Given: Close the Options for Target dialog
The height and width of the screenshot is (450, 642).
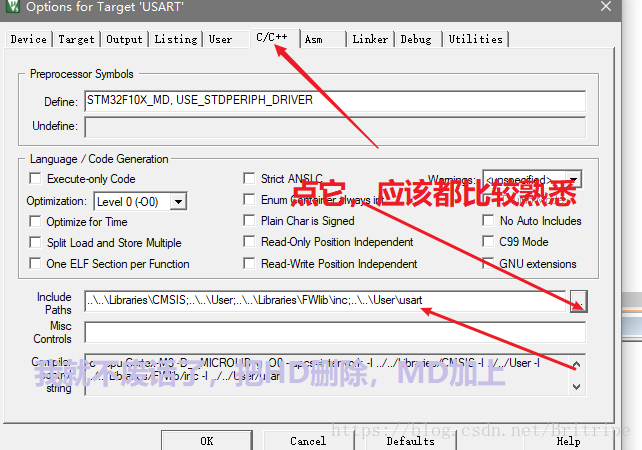Looking at the screenshot, I should 606,6.
